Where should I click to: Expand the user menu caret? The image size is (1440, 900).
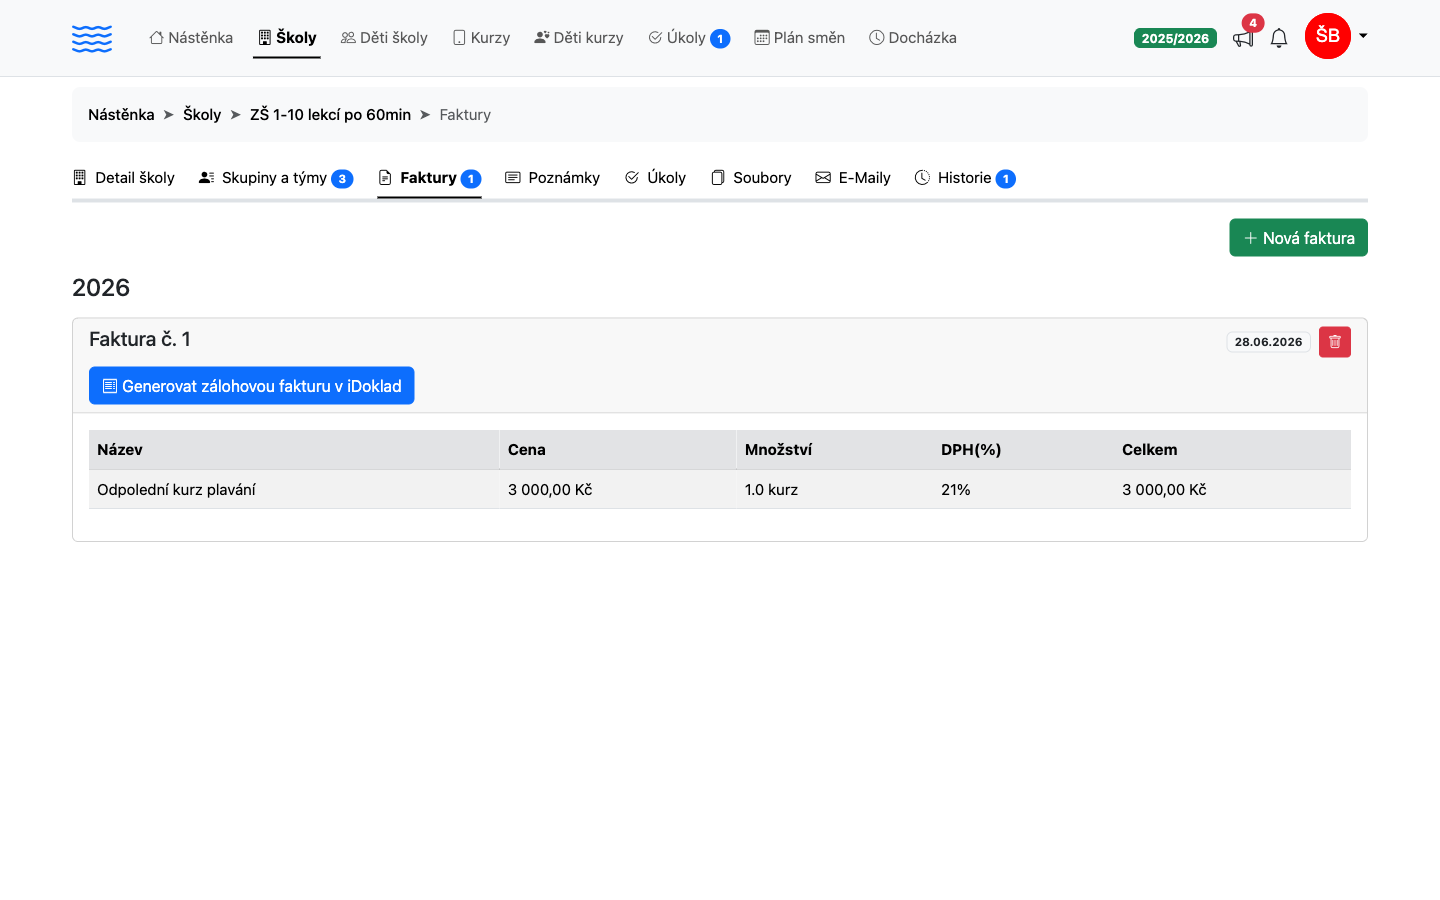[1362, 36]
